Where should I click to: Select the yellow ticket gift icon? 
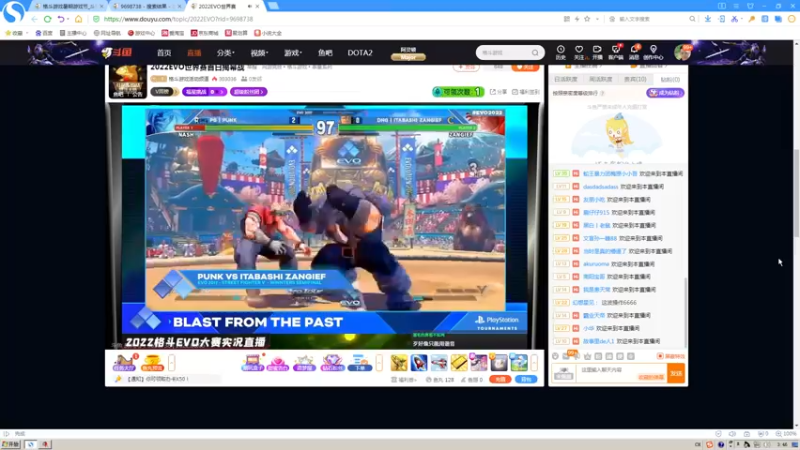pos(459,363)
